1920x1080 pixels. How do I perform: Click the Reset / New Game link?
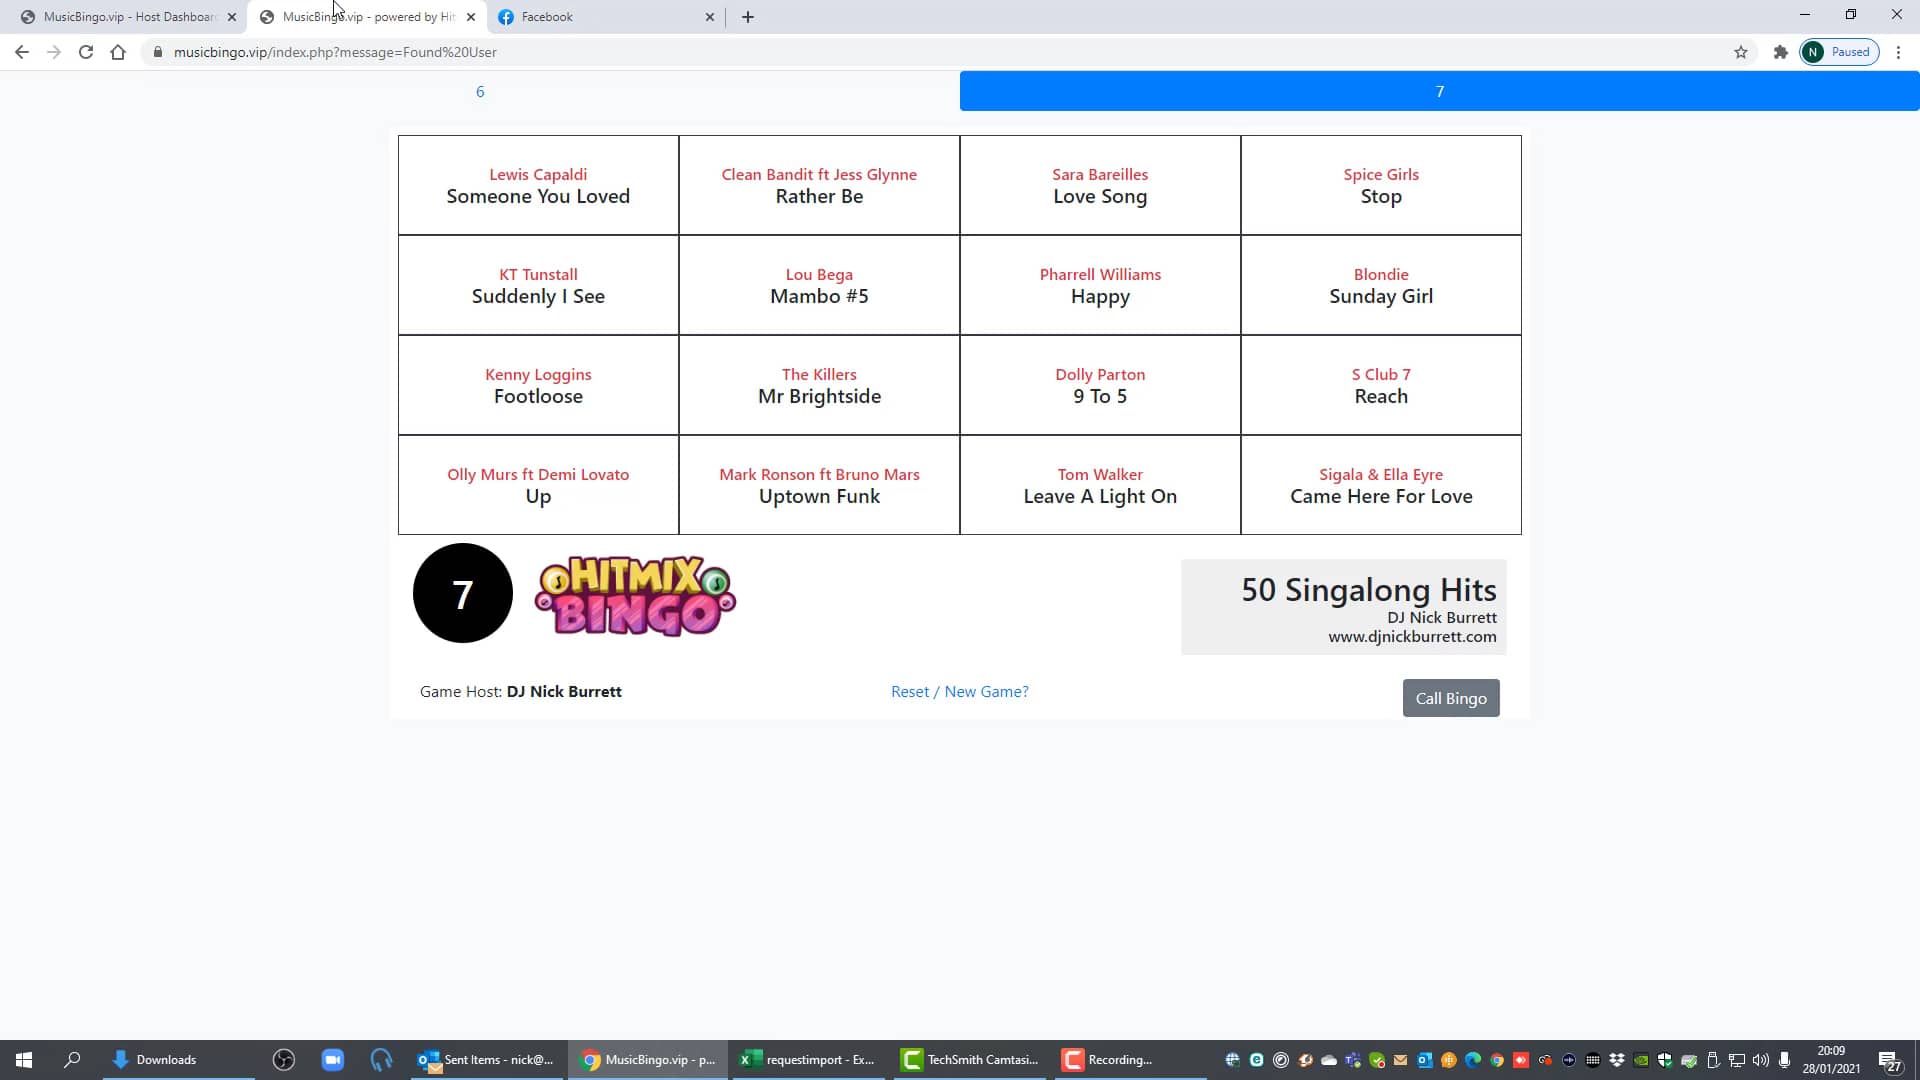[x=959, y=691]
